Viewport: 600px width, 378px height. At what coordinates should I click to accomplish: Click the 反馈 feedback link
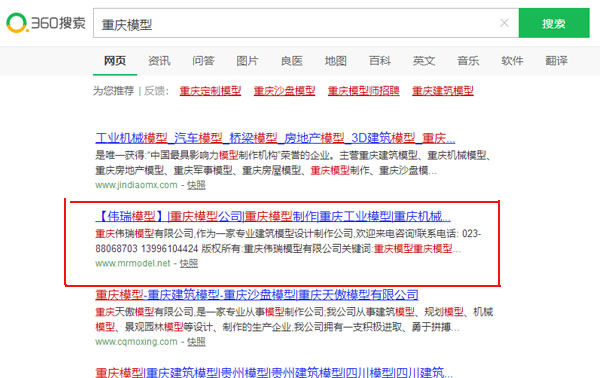(155, 91)
